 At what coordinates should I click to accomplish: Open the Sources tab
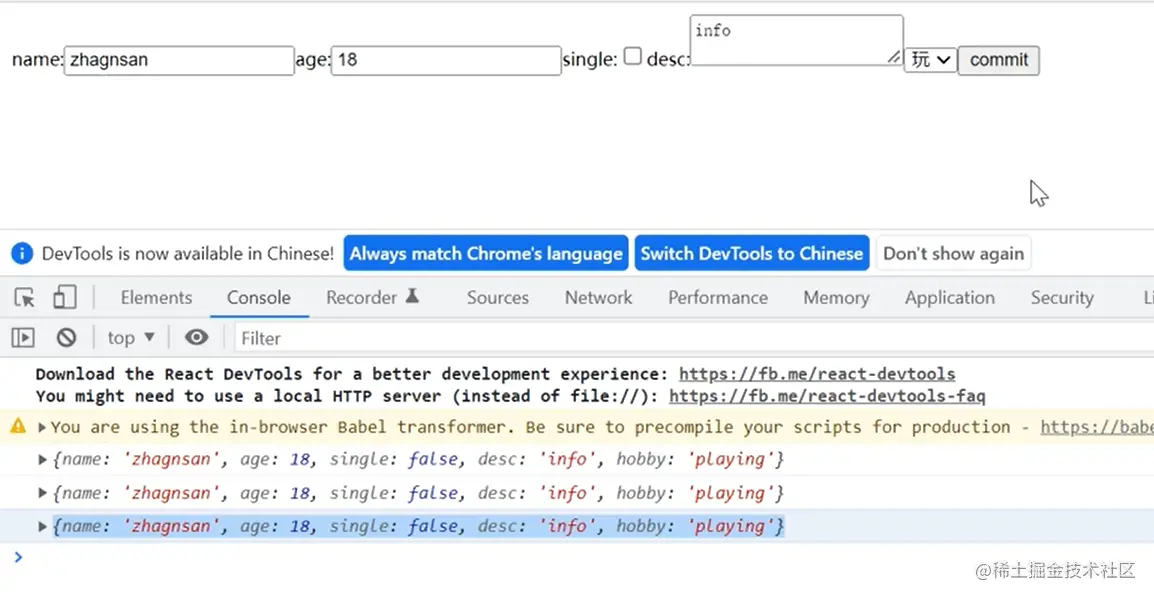tap(498, 297)
